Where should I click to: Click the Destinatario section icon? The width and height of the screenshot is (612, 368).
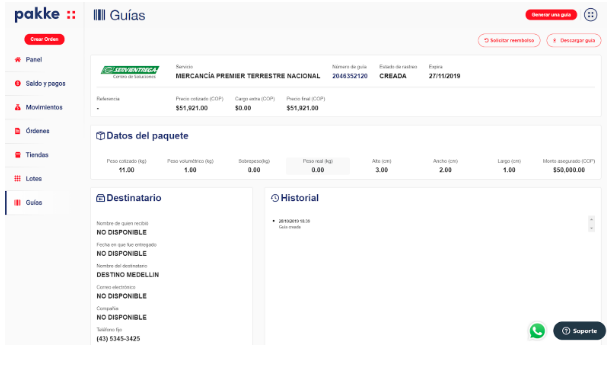coord(100,198)
